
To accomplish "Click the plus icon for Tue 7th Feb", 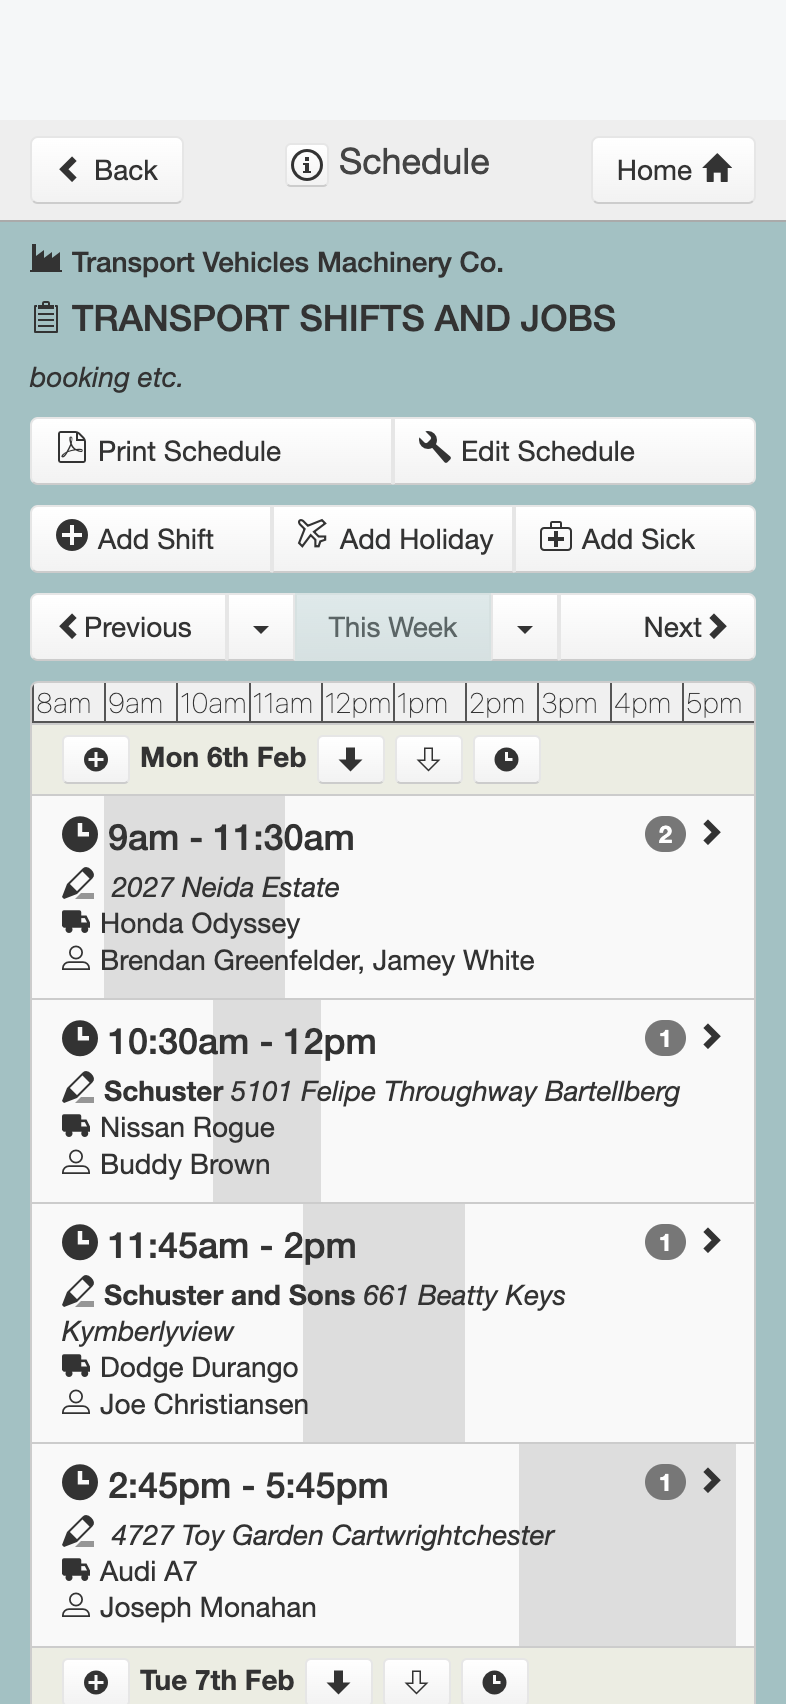I will click(x=96, y=1682).
